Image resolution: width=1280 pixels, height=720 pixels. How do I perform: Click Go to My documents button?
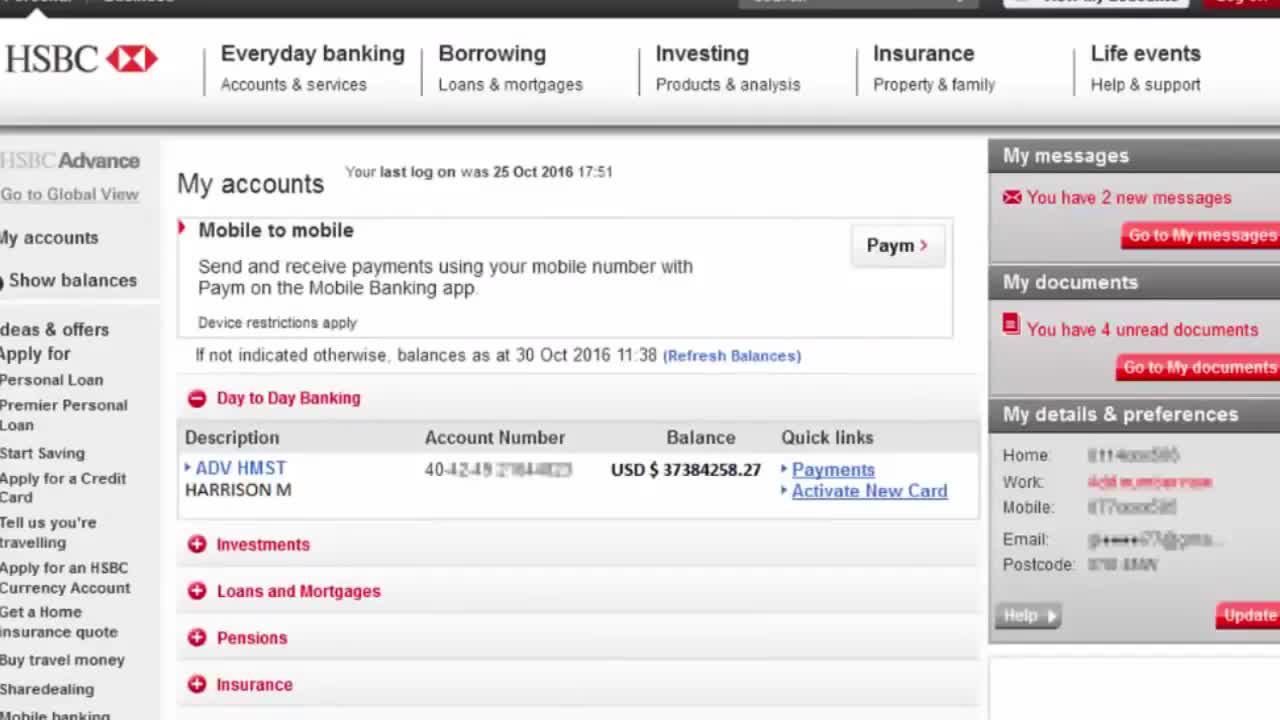[1198, 368]
